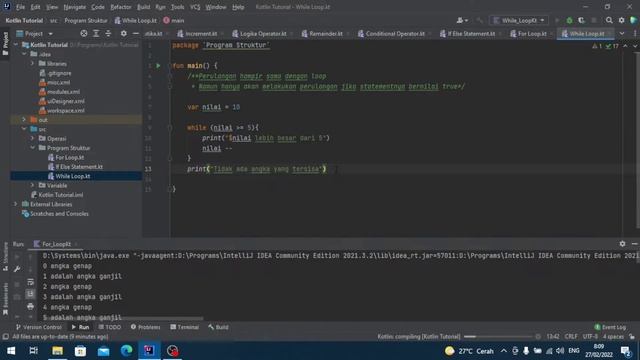Viewport: 640px width, 360px height.
Task: Open File Explorer from taskbar
Action: click(x=57, y=351)
